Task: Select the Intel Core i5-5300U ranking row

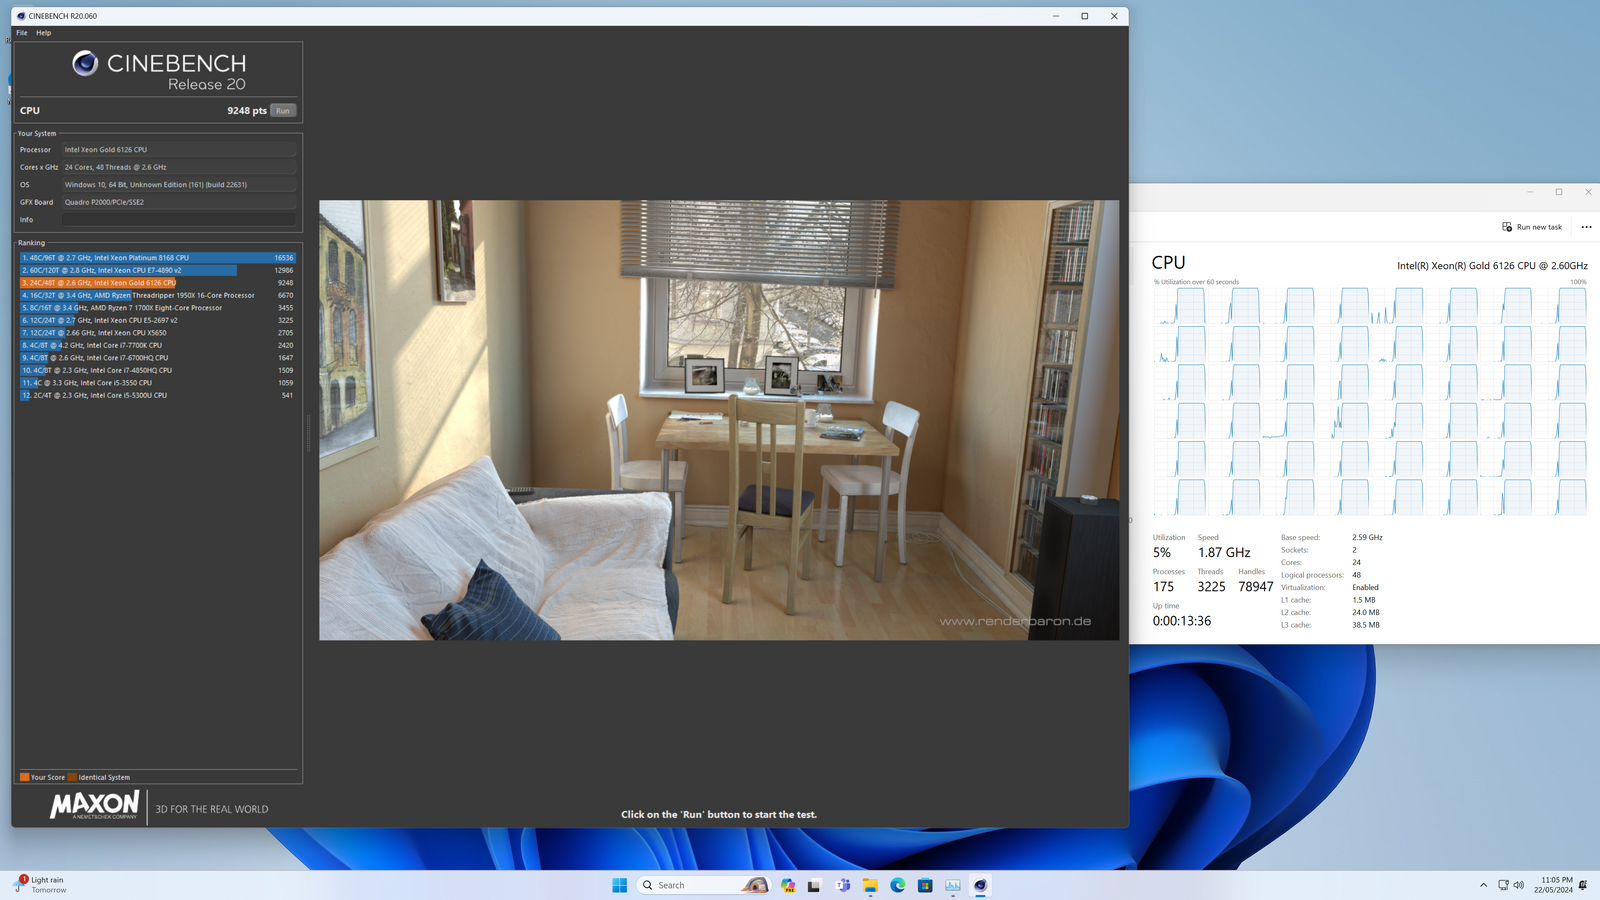Action: tap(158, 395)
